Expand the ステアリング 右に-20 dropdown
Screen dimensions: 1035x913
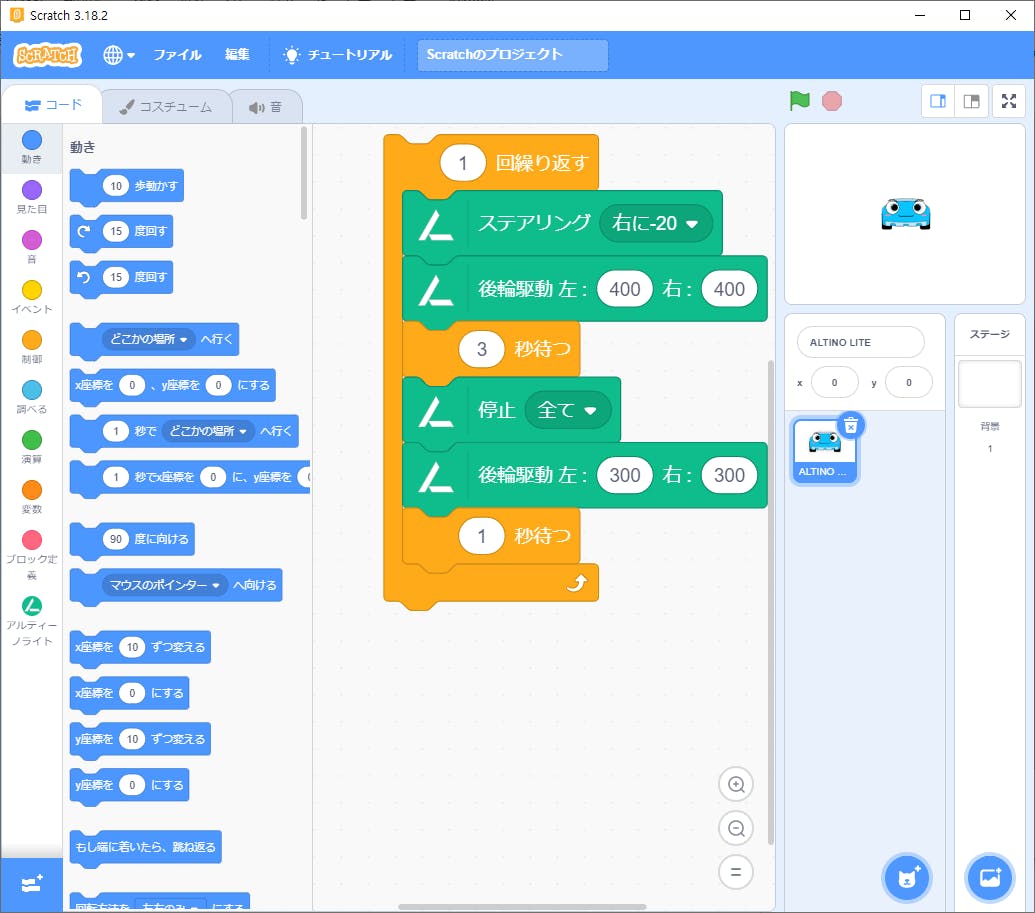point(690,224)
